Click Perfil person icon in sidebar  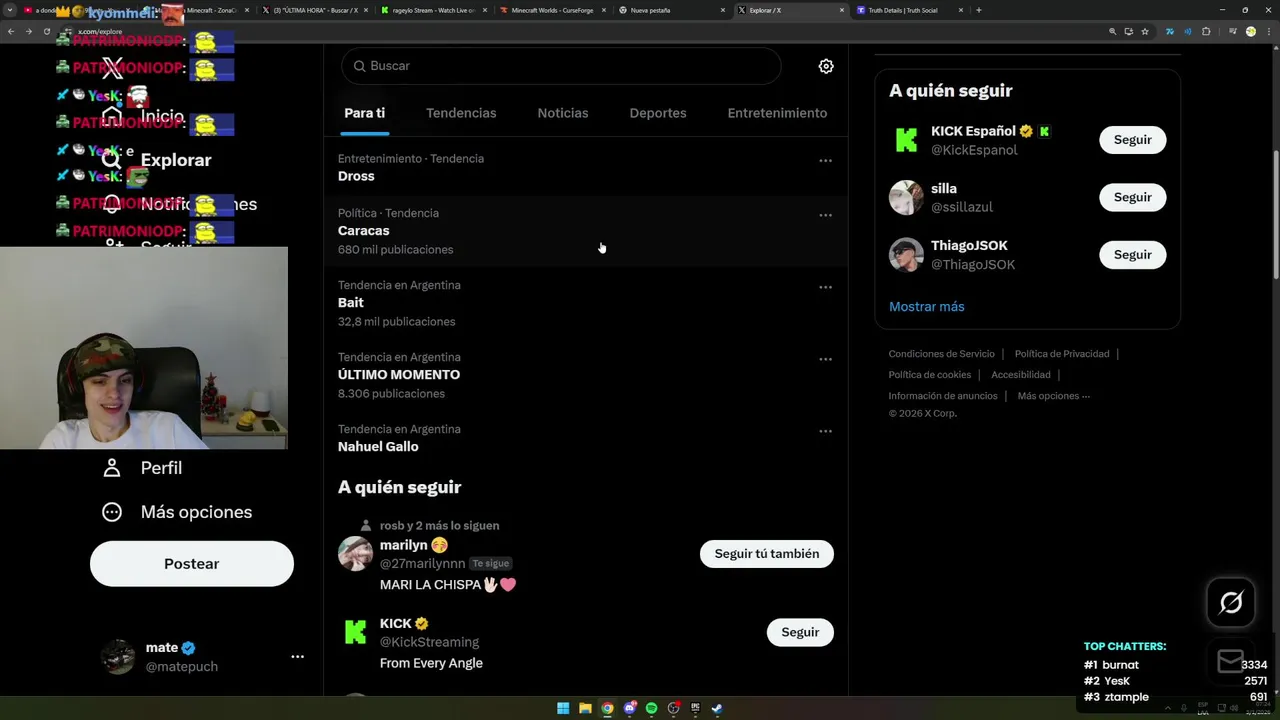112,468
